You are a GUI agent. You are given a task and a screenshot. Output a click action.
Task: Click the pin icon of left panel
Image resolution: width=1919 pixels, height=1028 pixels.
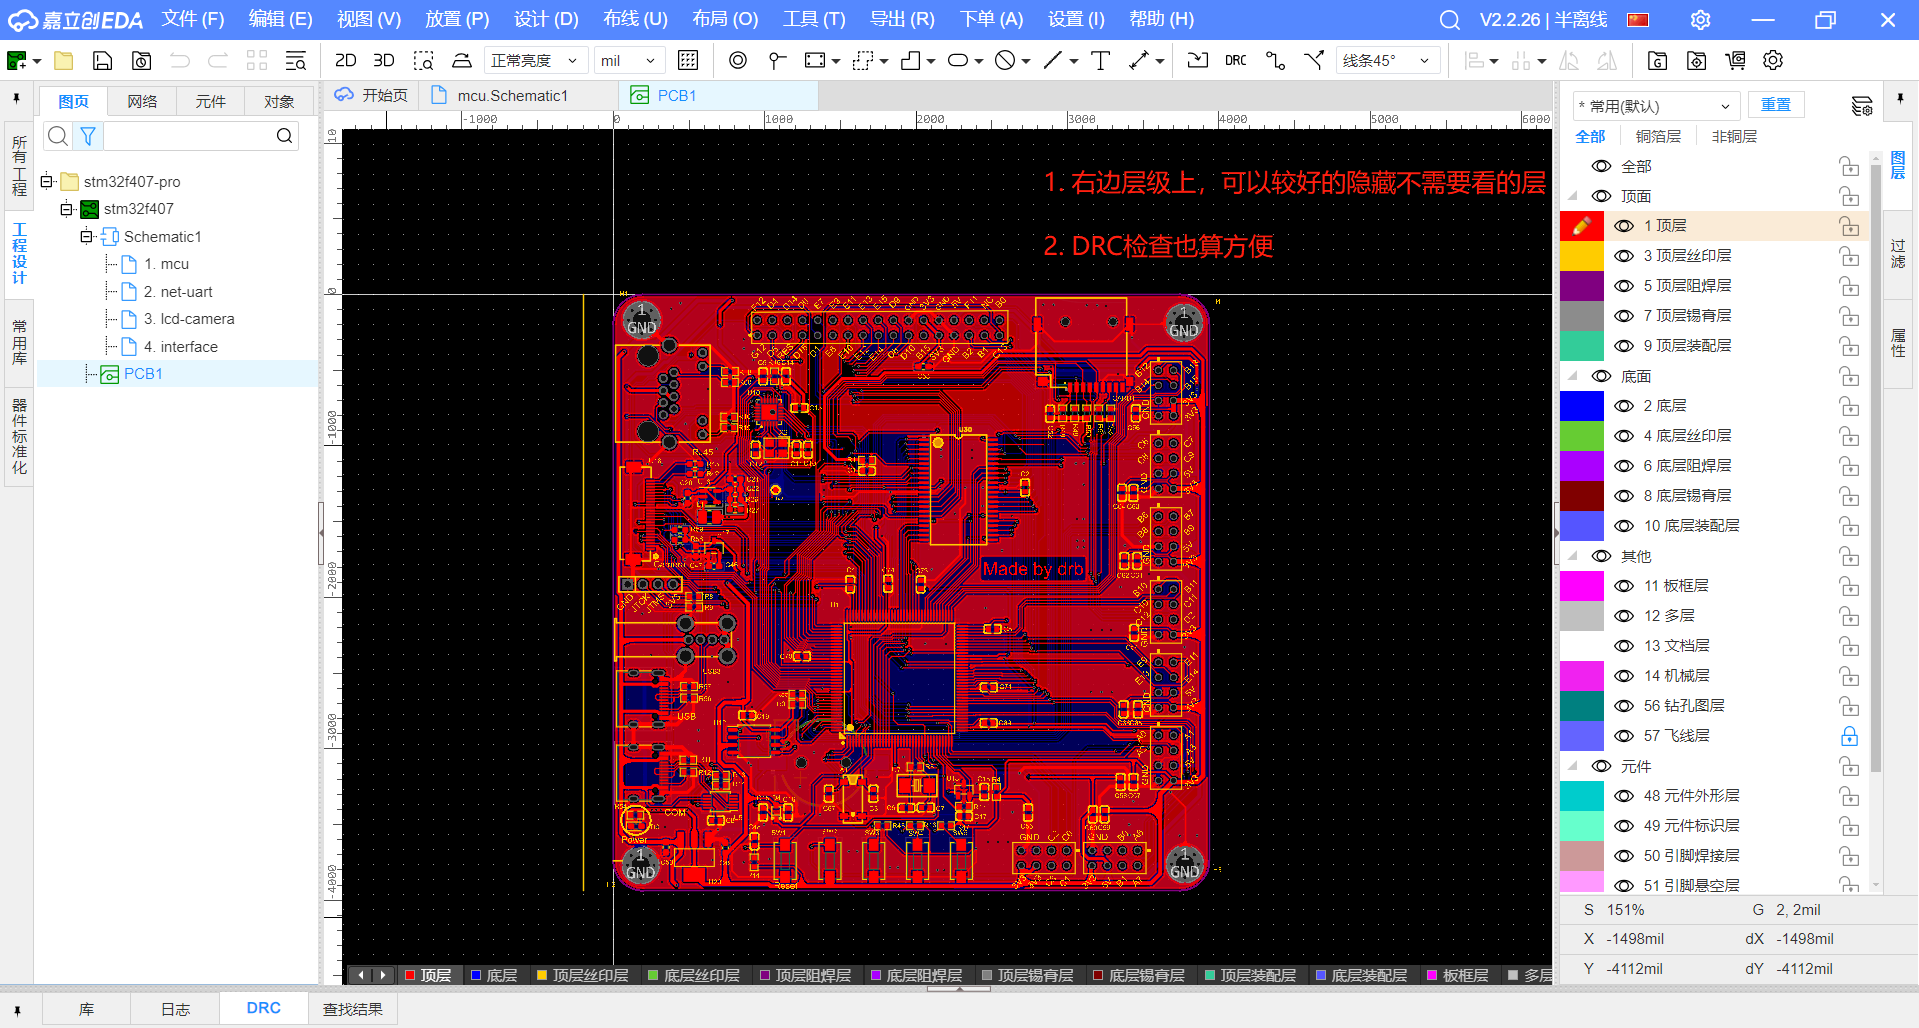pyautogui.click(x=16, y=99)
